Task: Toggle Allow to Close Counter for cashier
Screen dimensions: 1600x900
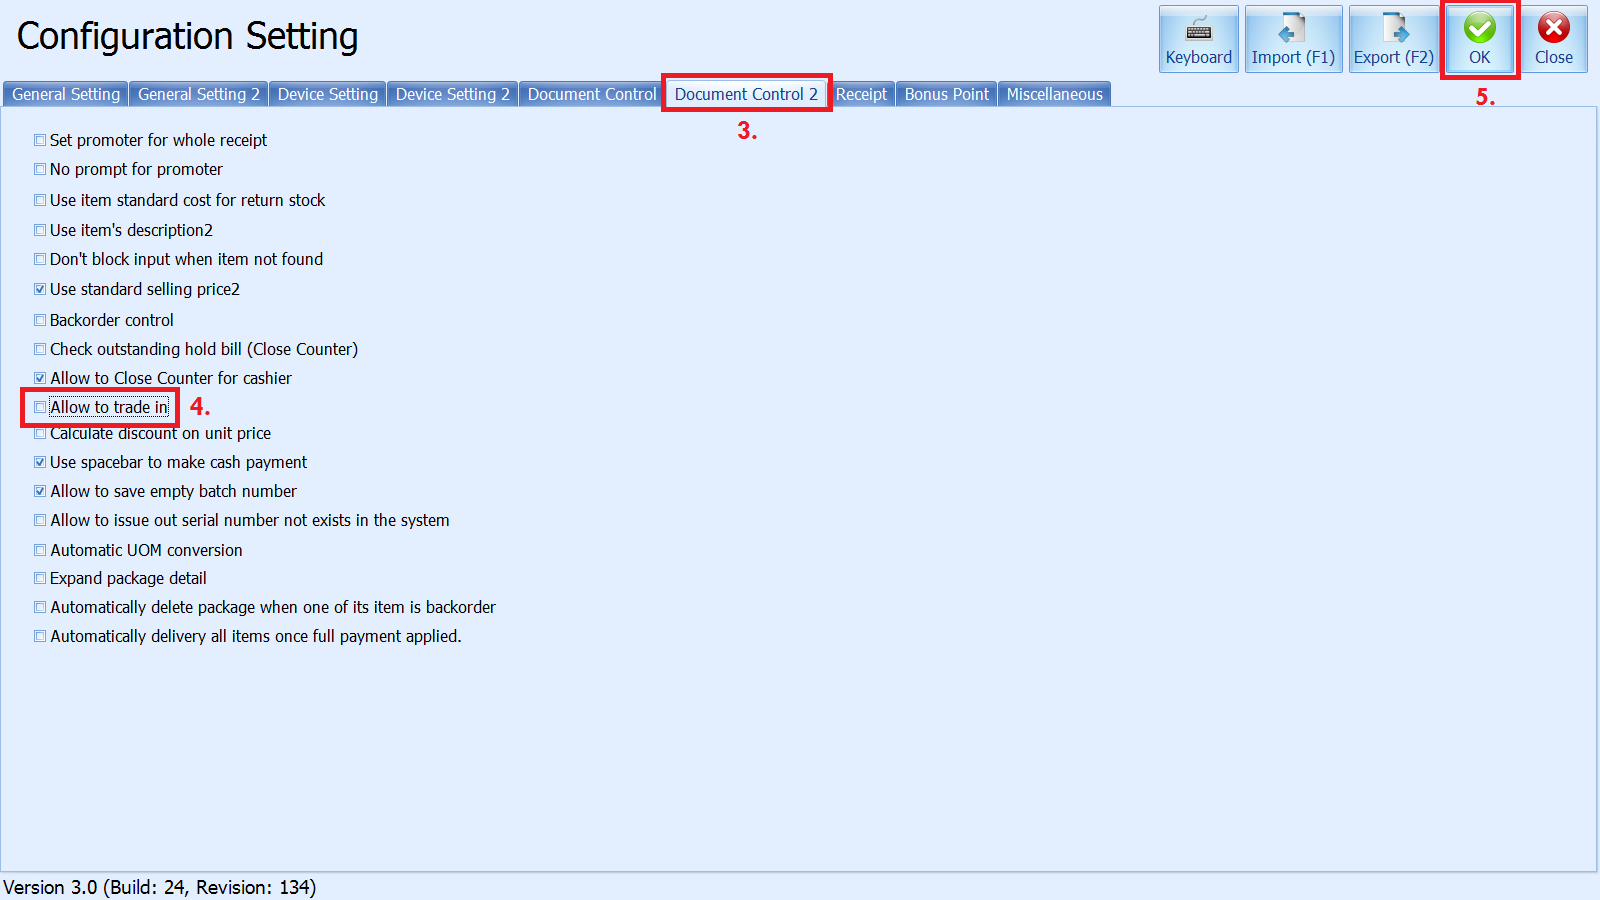Action: [40, 378]
